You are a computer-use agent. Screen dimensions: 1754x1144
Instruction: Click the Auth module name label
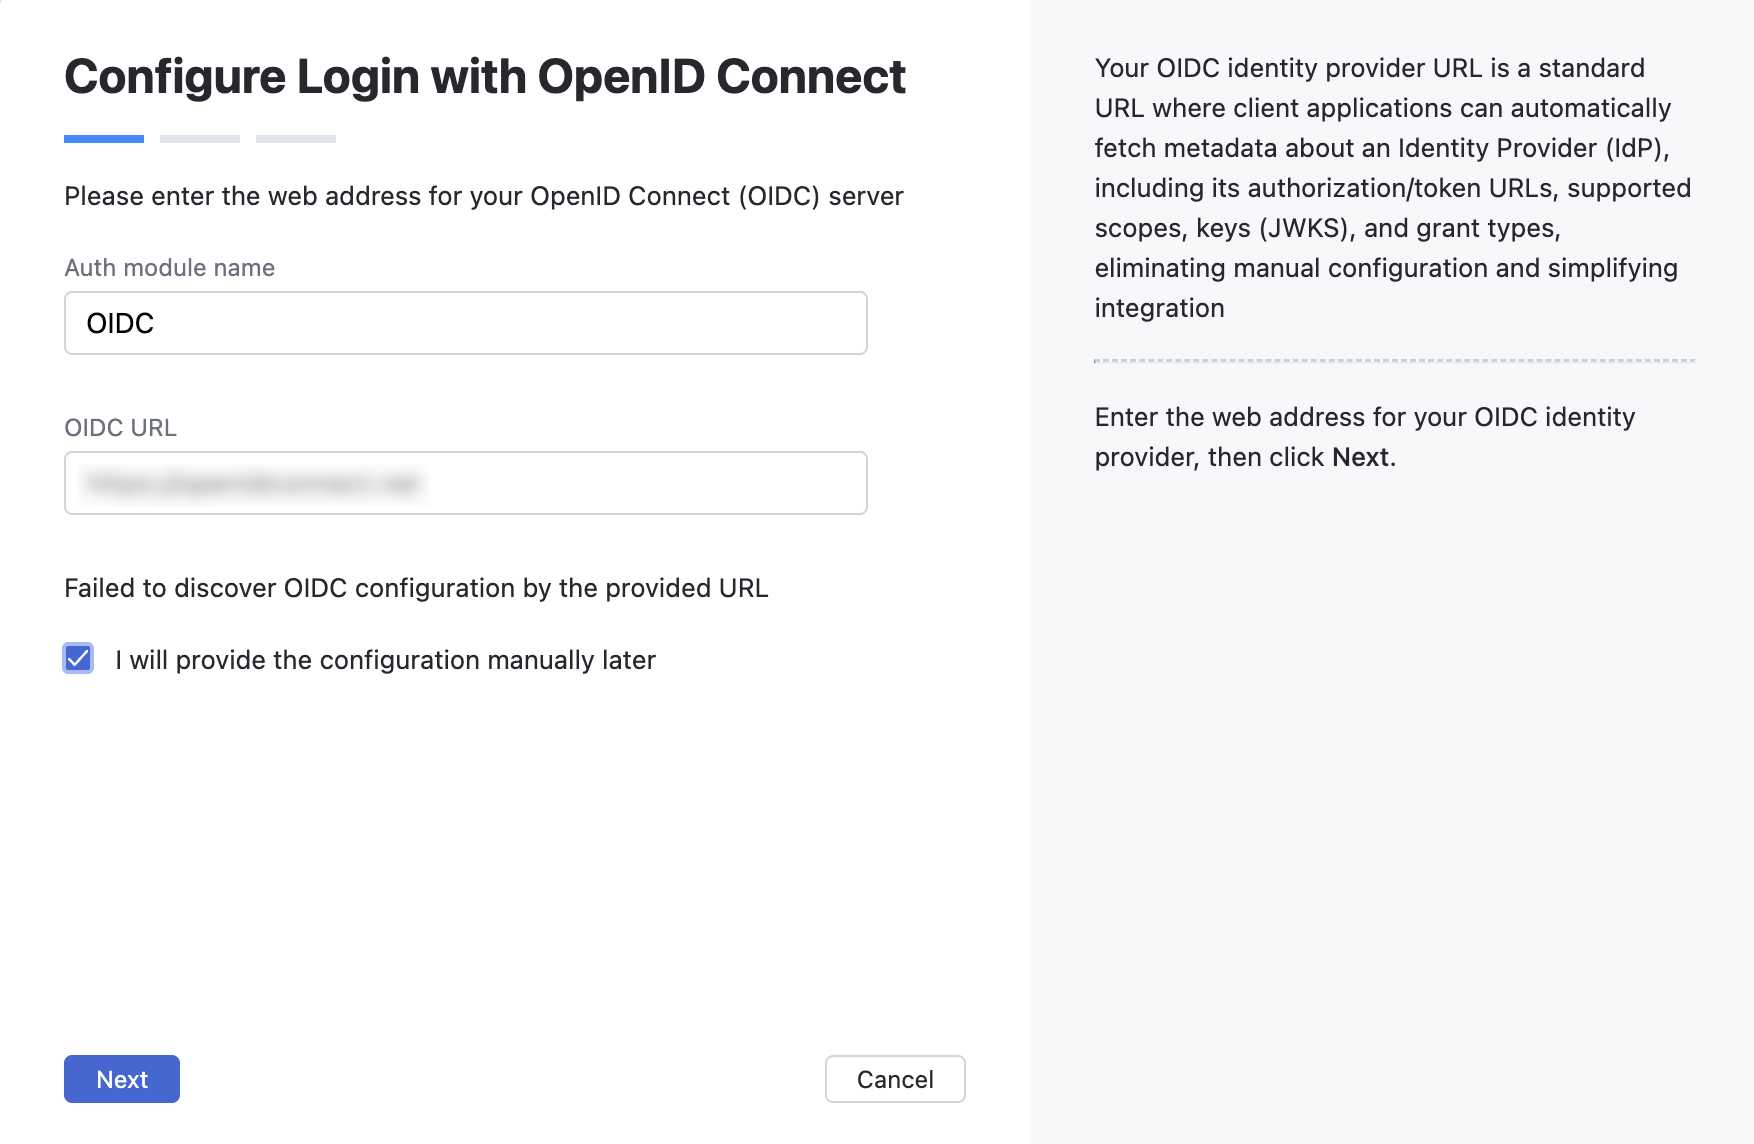pos(169,267)
